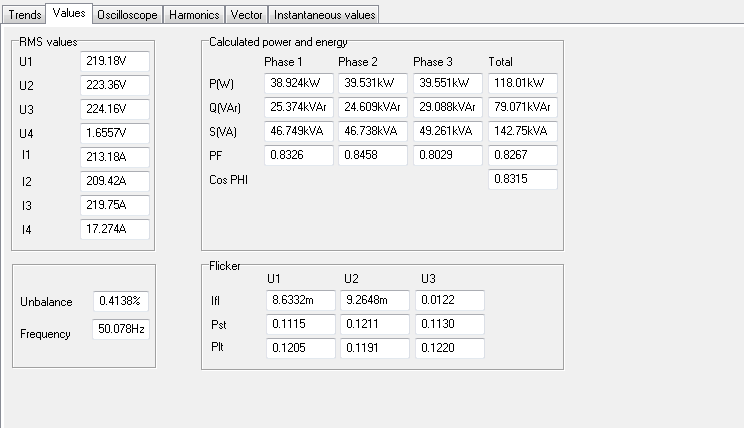
Task: Click the U4 RMS value field
Action: click(x=114, y=133)
